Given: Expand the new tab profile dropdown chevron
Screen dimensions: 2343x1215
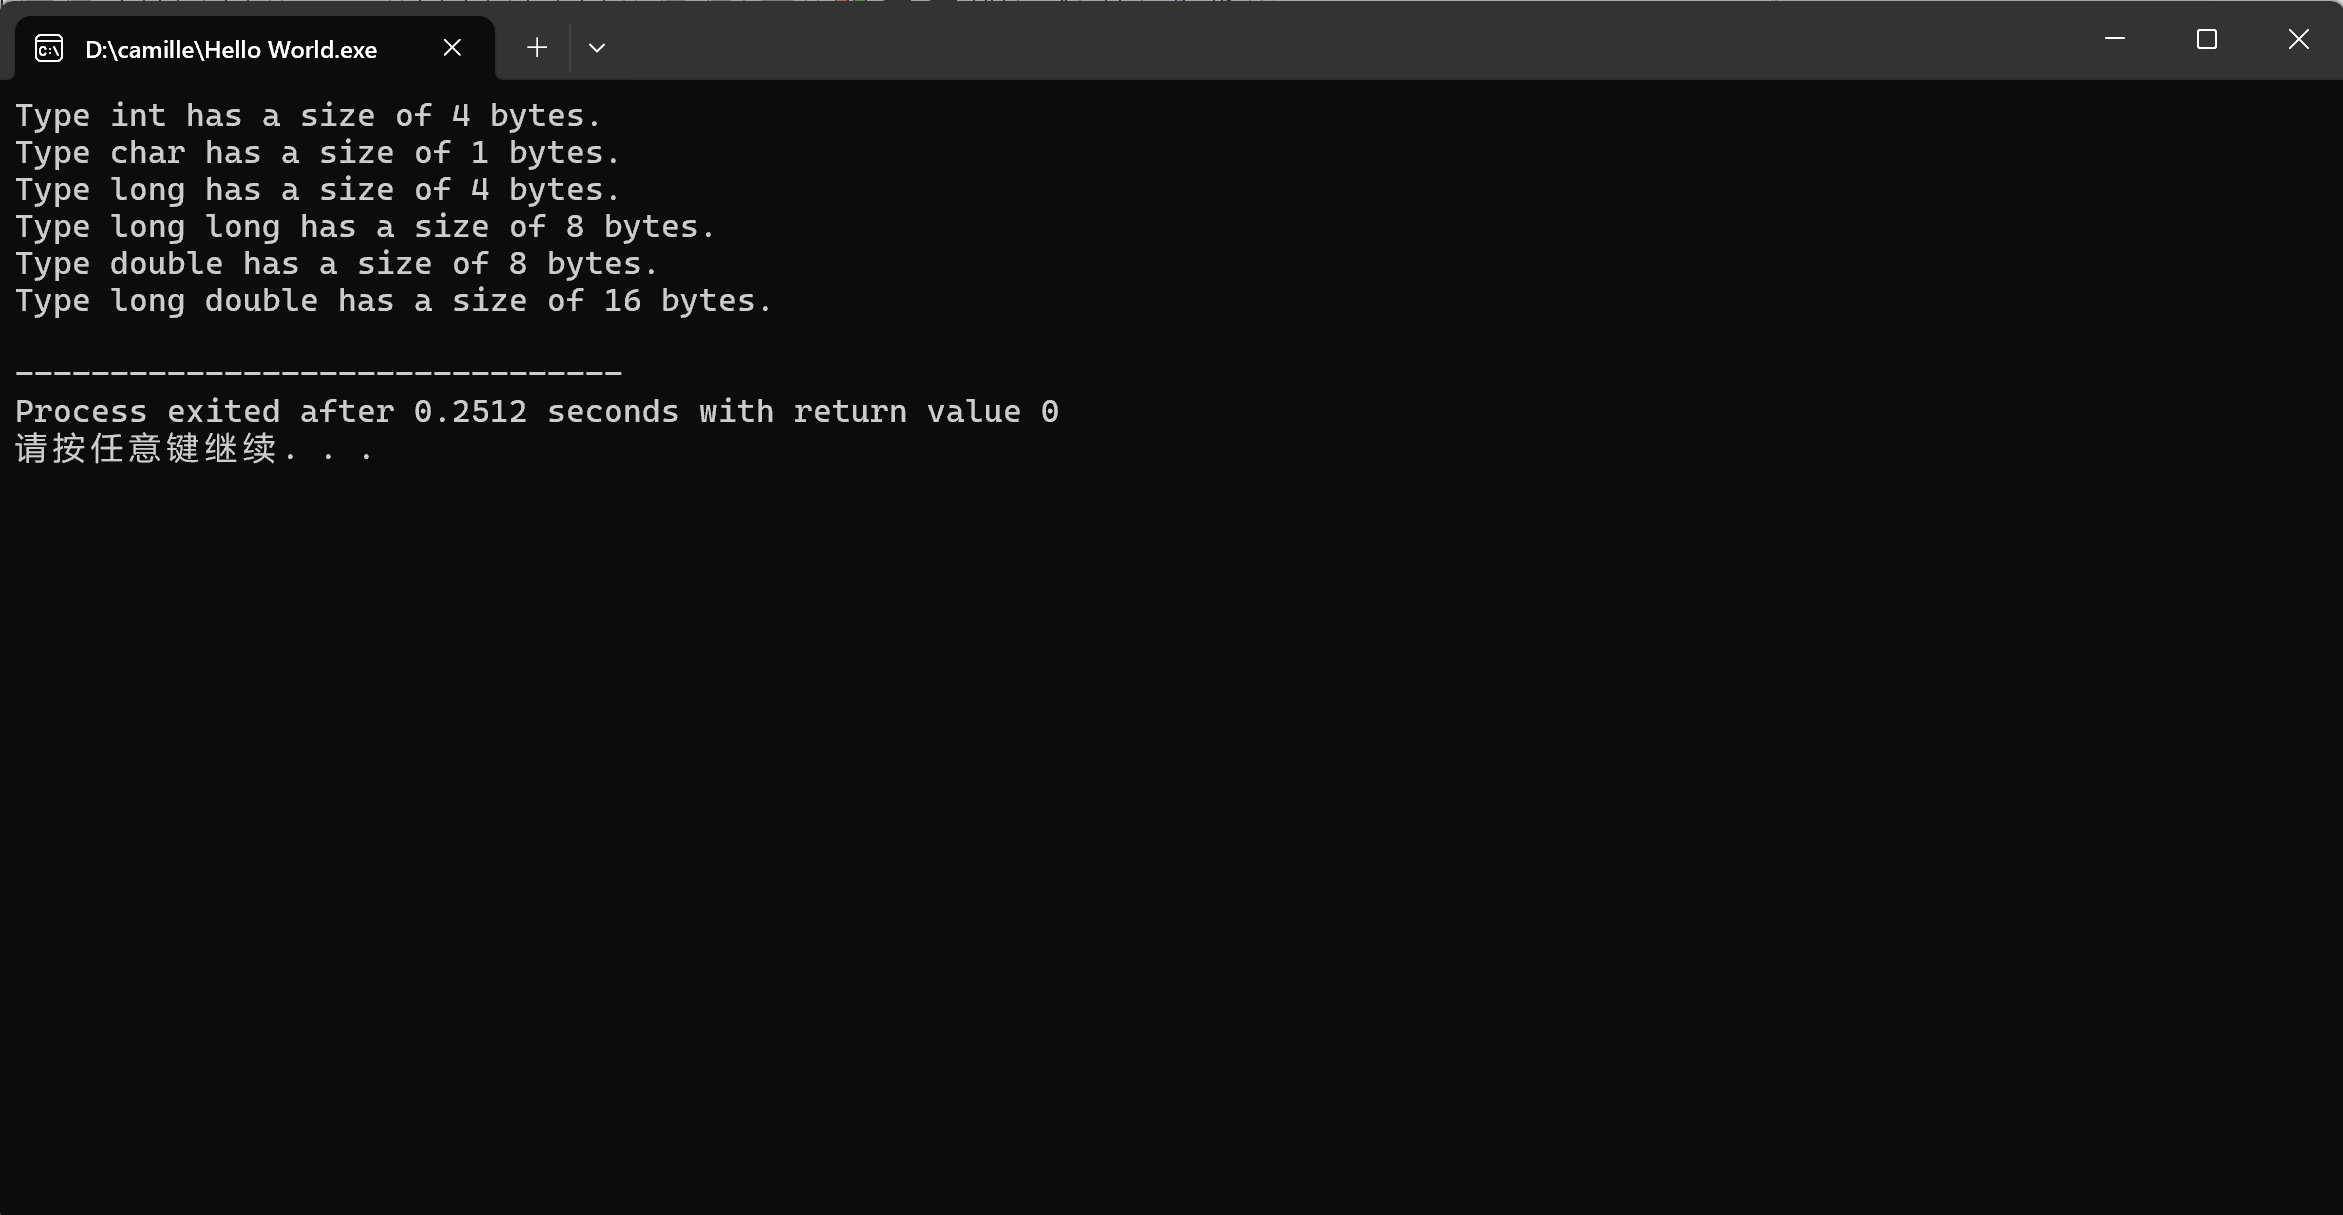Looking at the screenshot, I should [597, 48].
